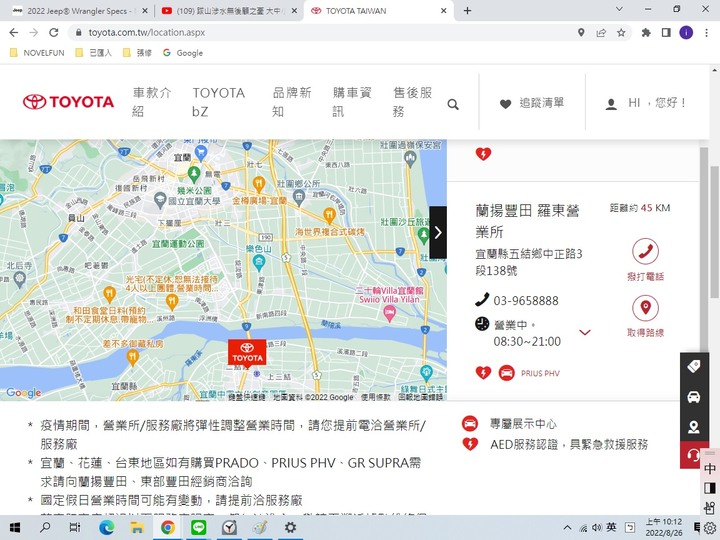Click the location permission icon in address bar

pos(581,33)
